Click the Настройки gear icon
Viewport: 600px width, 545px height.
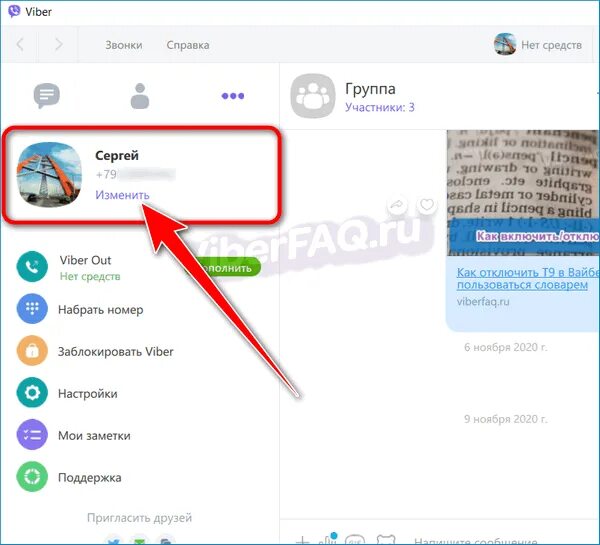point(32,393)
